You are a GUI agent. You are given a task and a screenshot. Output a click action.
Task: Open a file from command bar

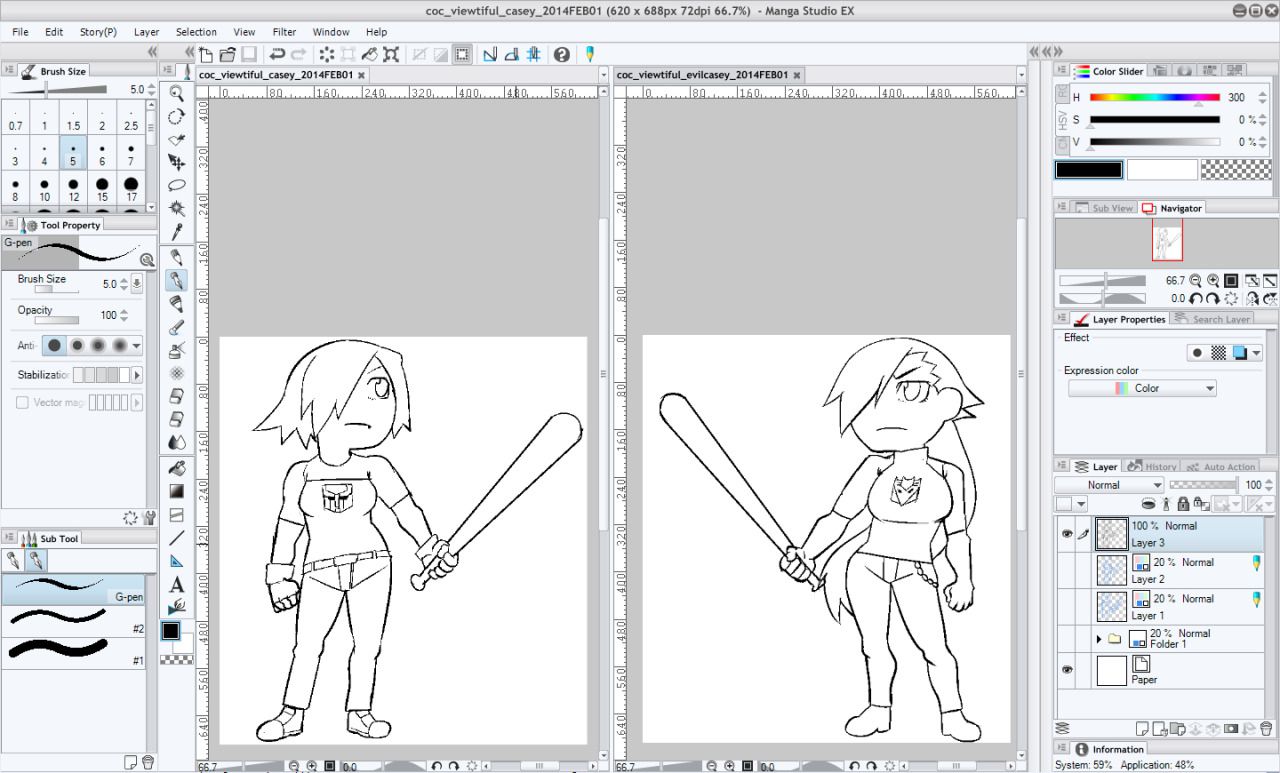[x=227, y=54]
